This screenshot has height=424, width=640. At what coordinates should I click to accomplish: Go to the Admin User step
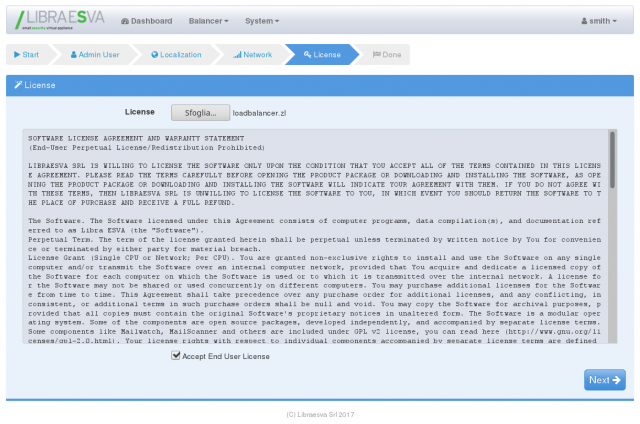[x=98, y=55]
